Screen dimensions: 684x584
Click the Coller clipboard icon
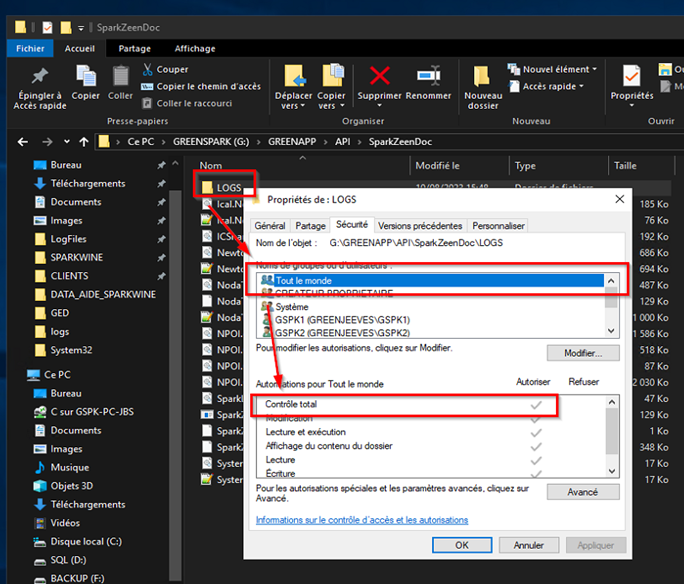pos(120,76)
